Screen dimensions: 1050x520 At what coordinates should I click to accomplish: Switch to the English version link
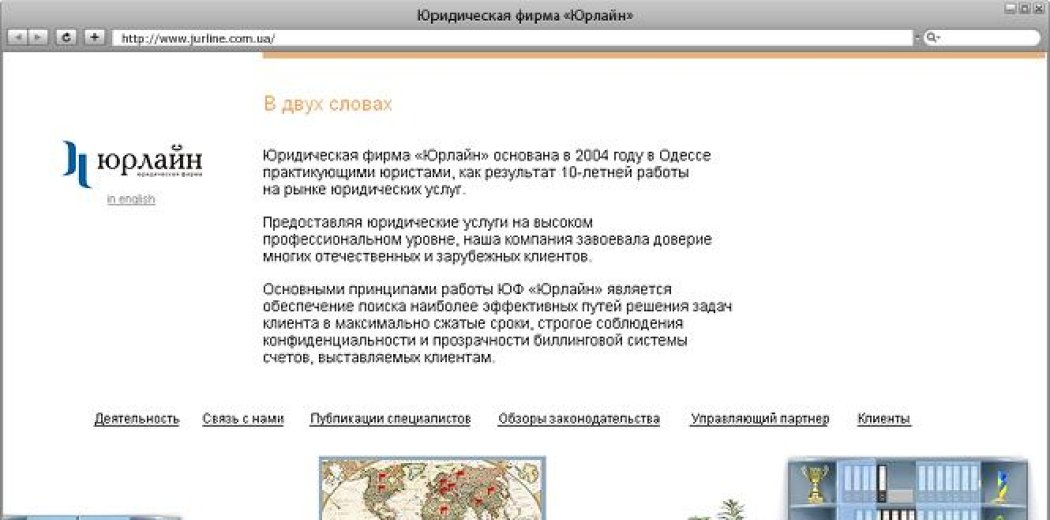click(x=131, y=199)
